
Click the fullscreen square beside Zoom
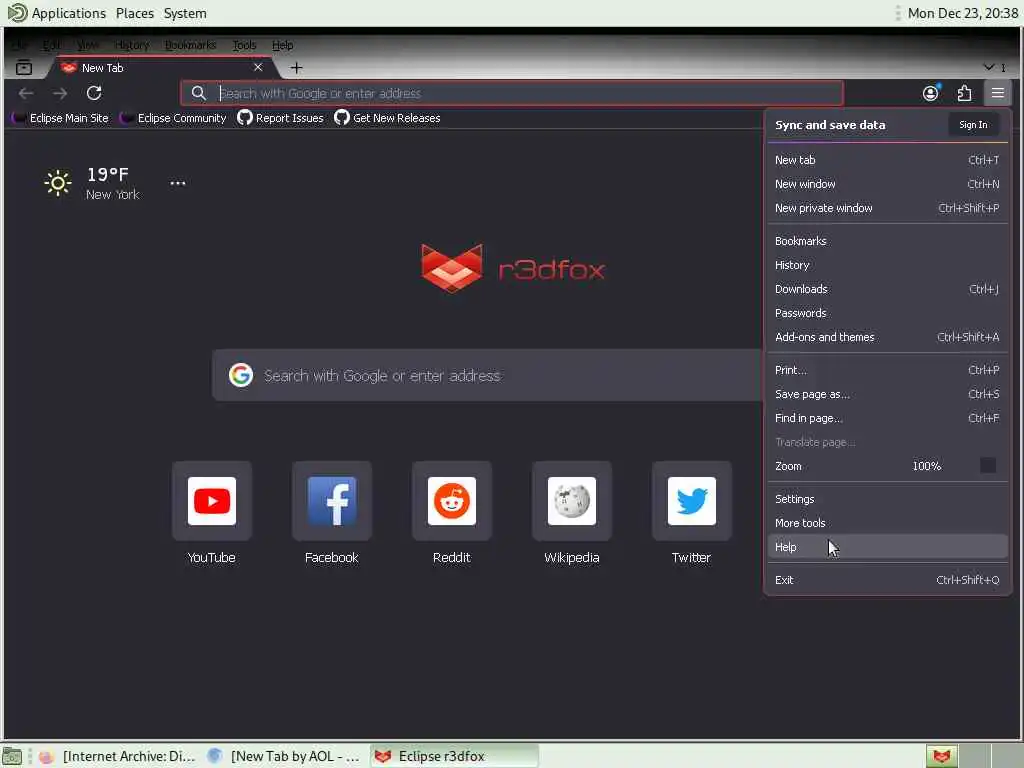[x=988, y=466]
